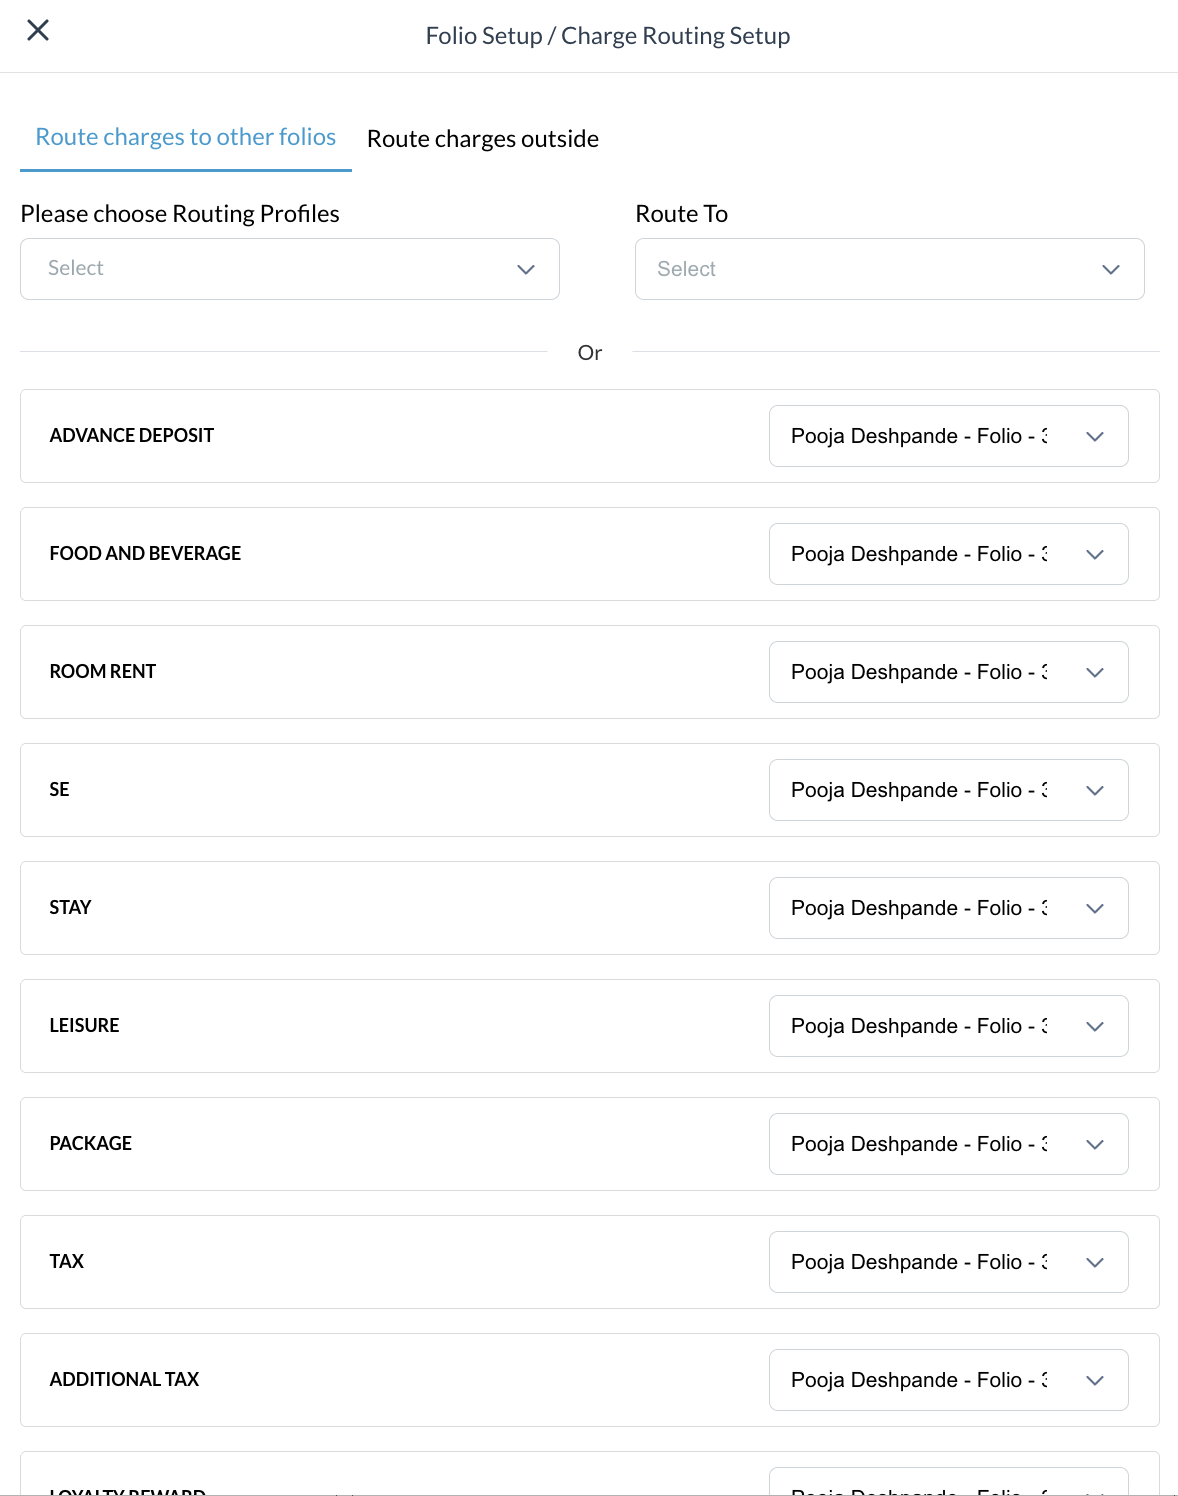Click chevron icon in Food and Beverage row

coord(1094,554)
